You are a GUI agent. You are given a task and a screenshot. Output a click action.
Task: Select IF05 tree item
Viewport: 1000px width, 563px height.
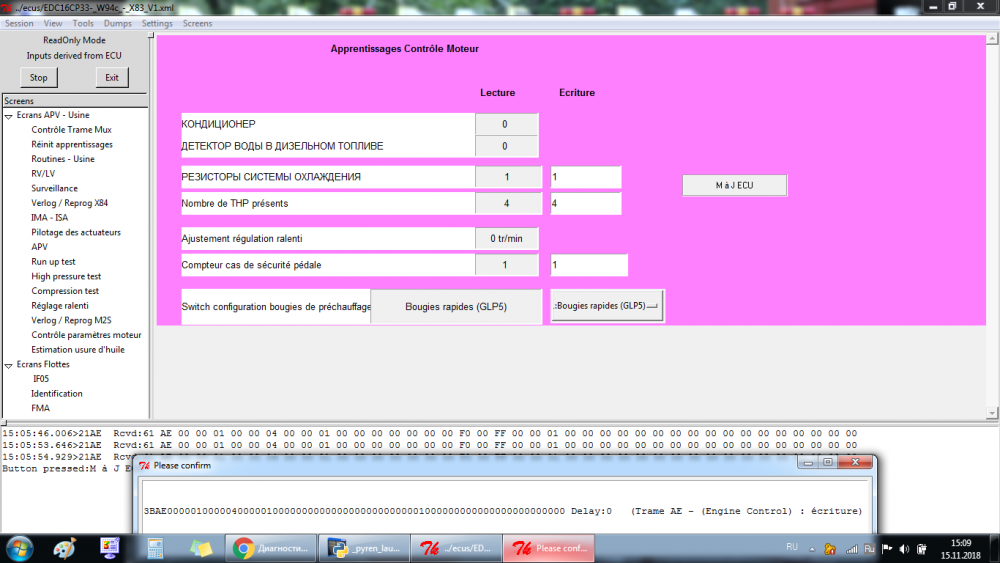click(x=41, y=379)
